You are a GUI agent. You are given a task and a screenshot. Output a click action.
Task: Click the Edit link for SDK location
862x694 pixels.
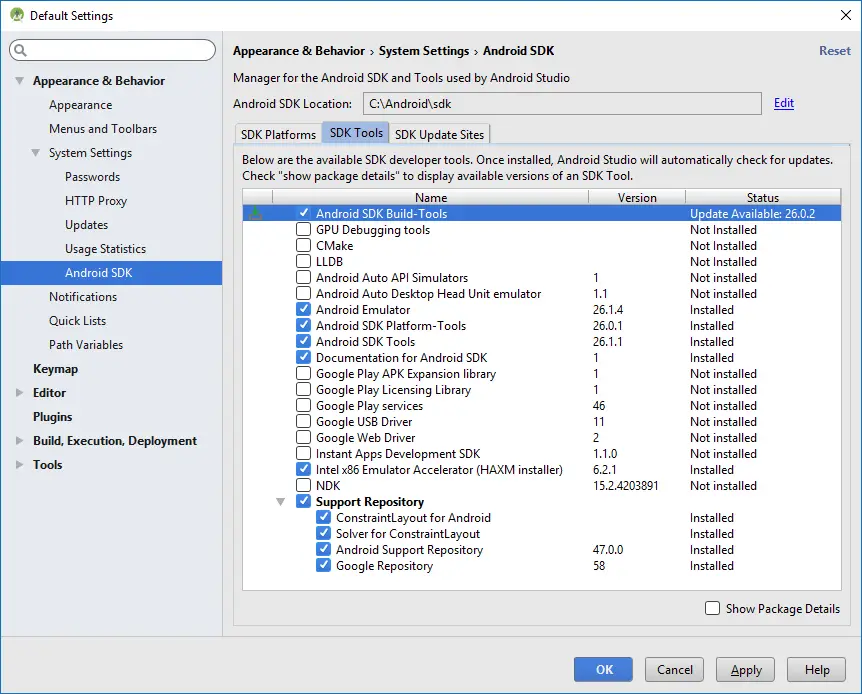click(783, 103)
